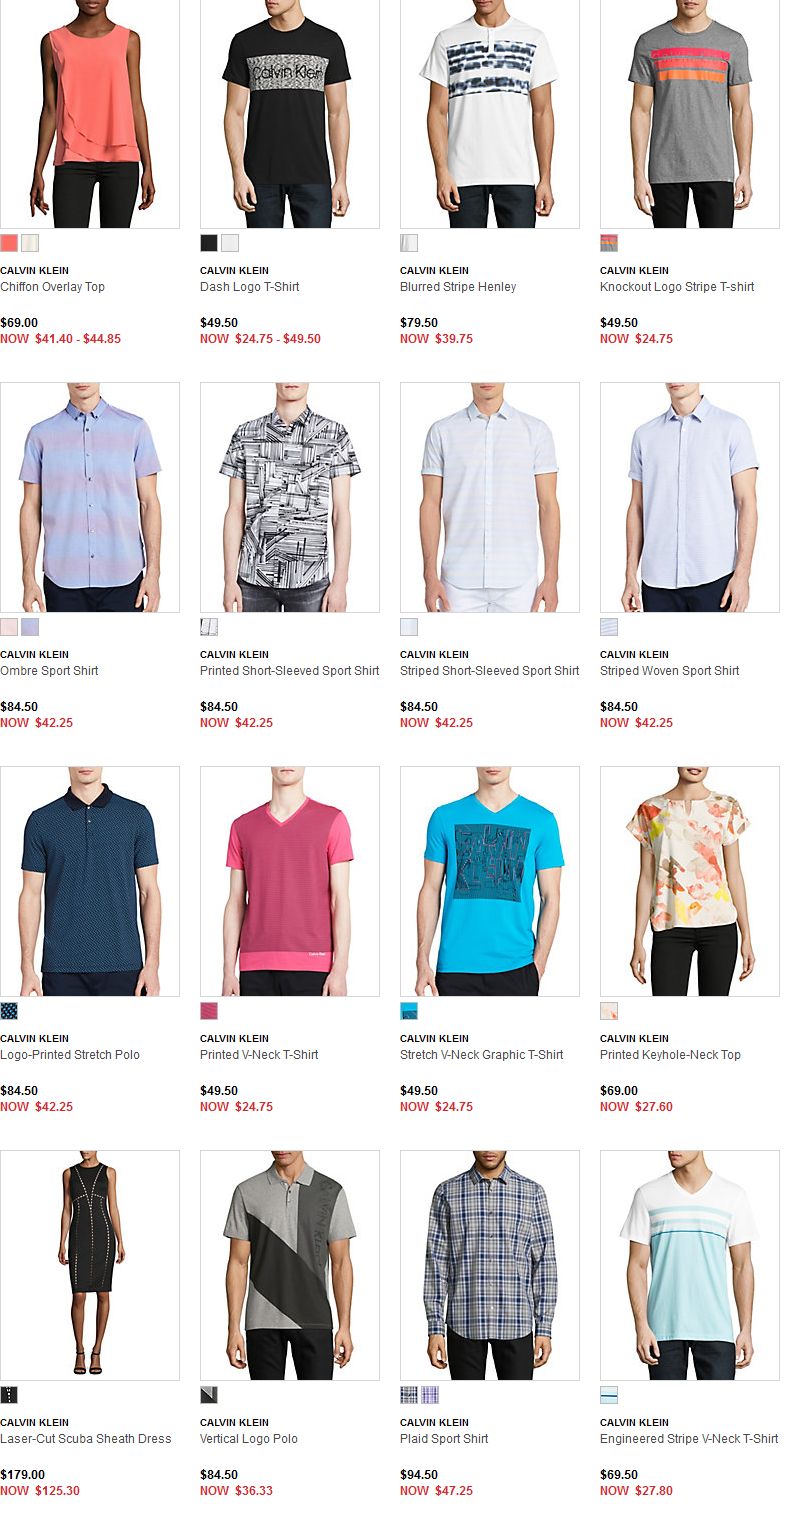Select turquoise swatch under Stretch V-Neck Graphic T-Shirt

(409, 1011)
